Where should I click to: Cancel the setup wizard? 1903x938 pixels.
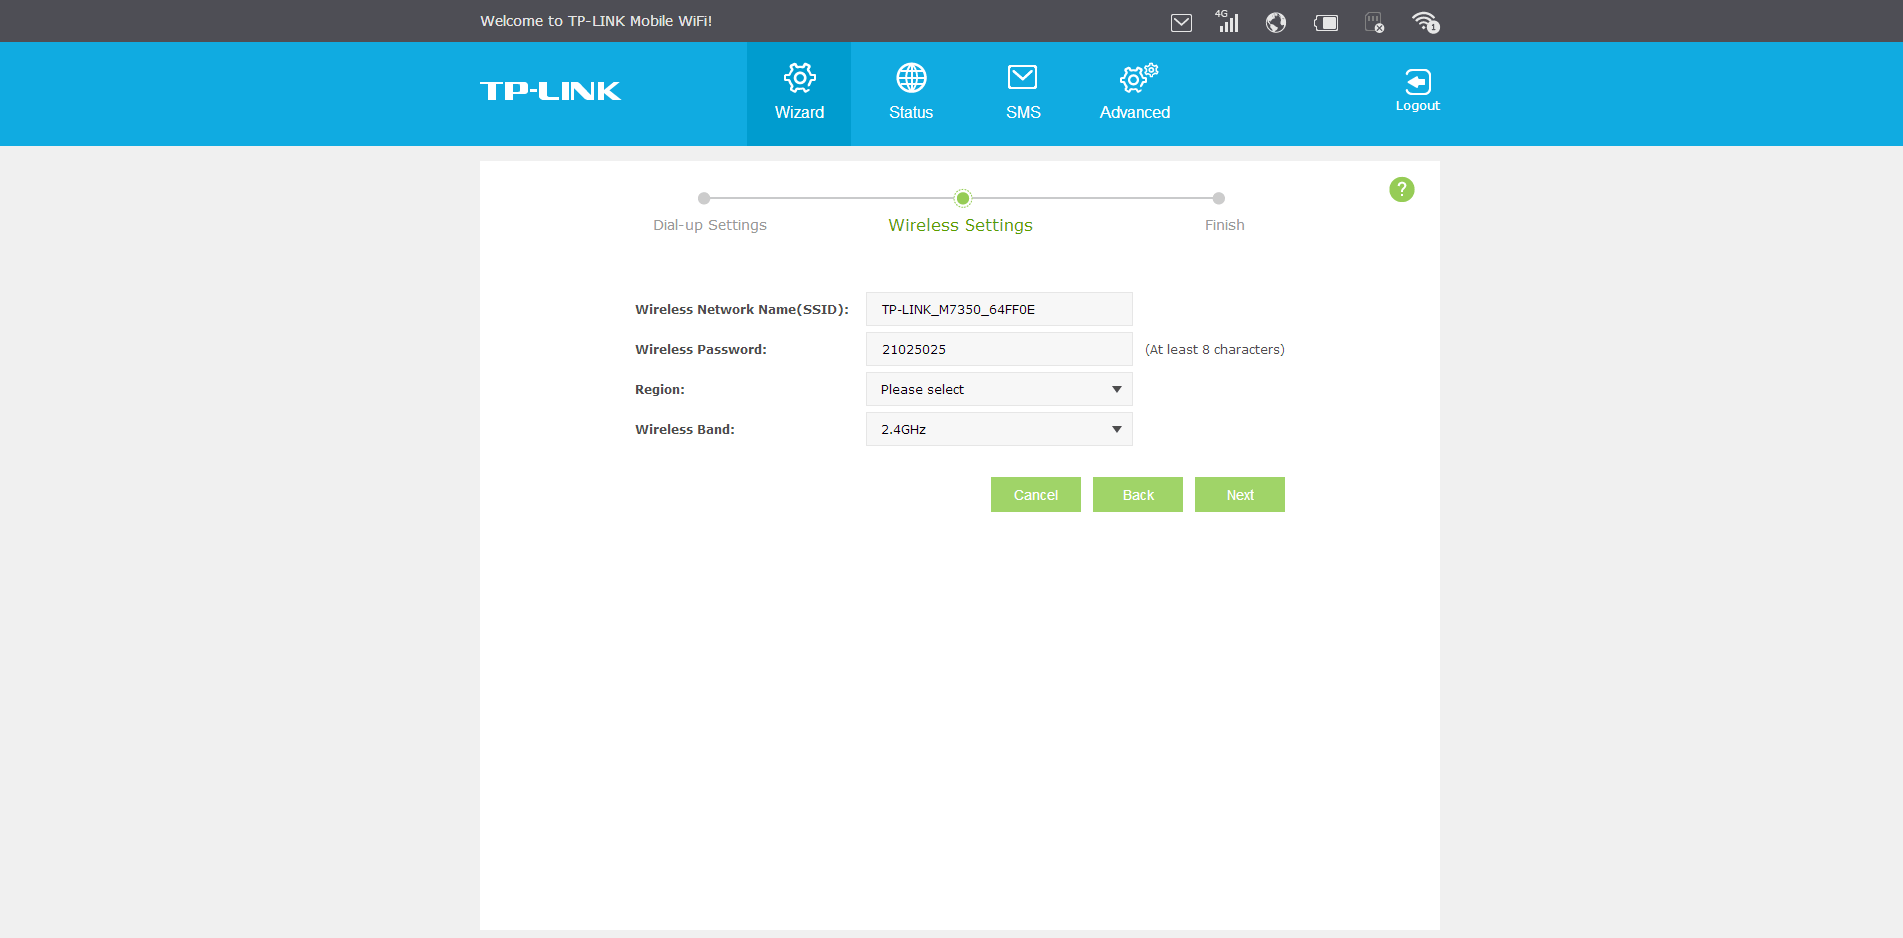click(x=1035, y=495)
